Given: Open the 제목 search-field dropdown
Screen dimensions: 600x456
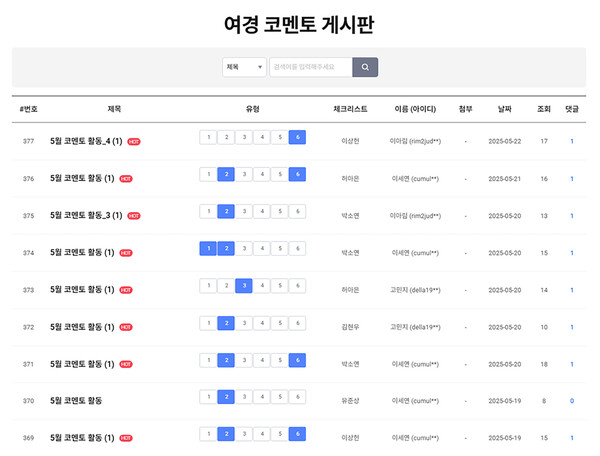Looking at the screenshot, I should click(244, 67).
